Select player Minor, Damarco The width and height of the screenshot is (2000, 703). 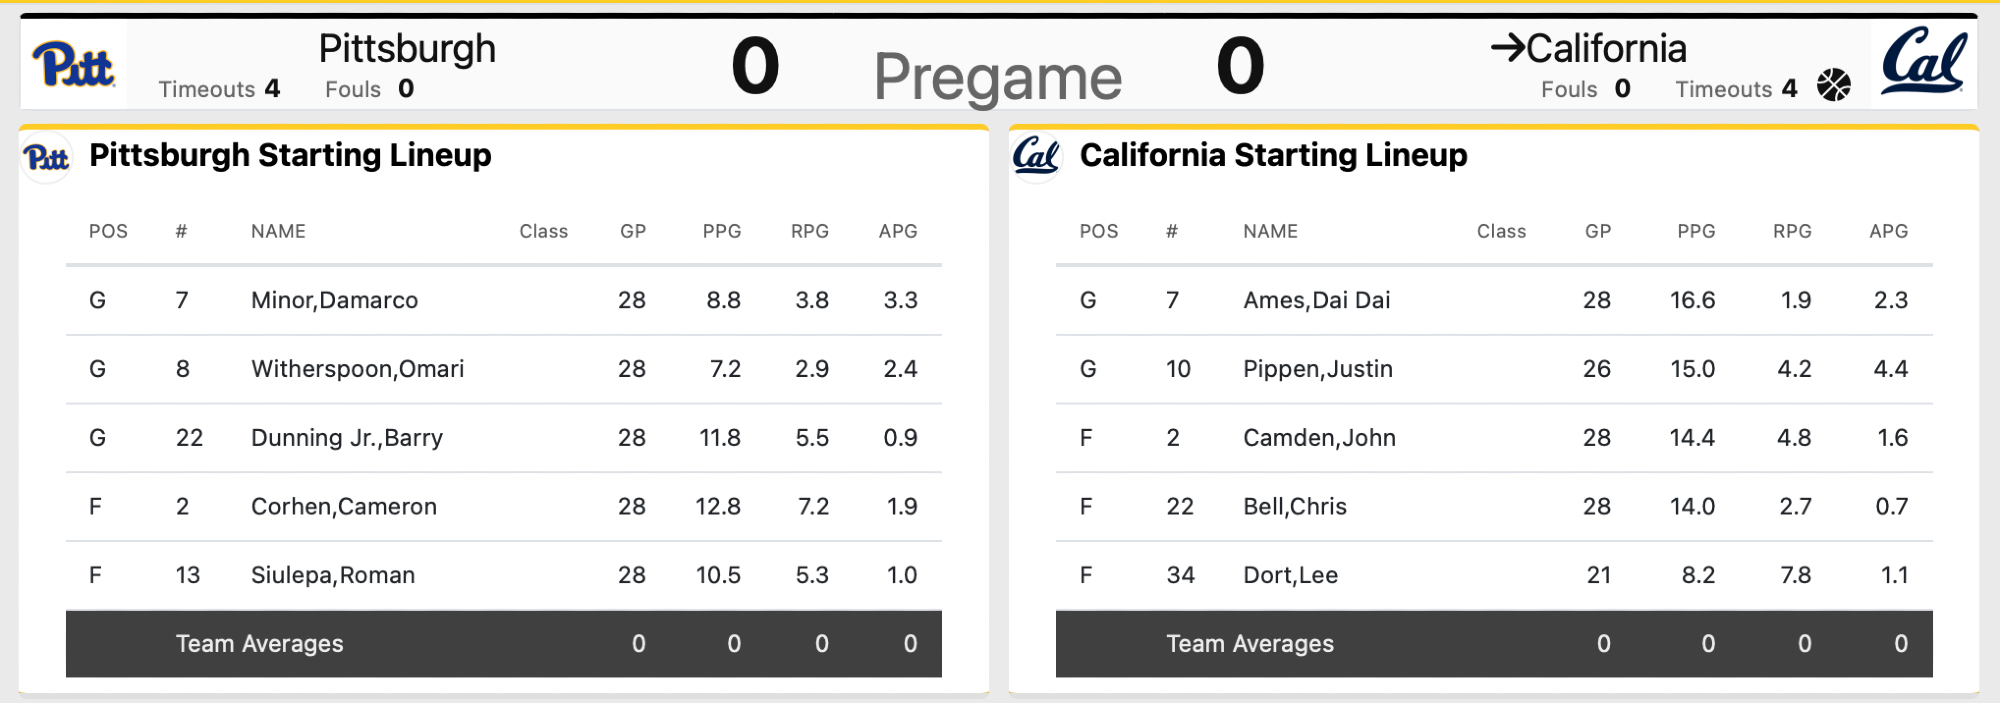334,300
